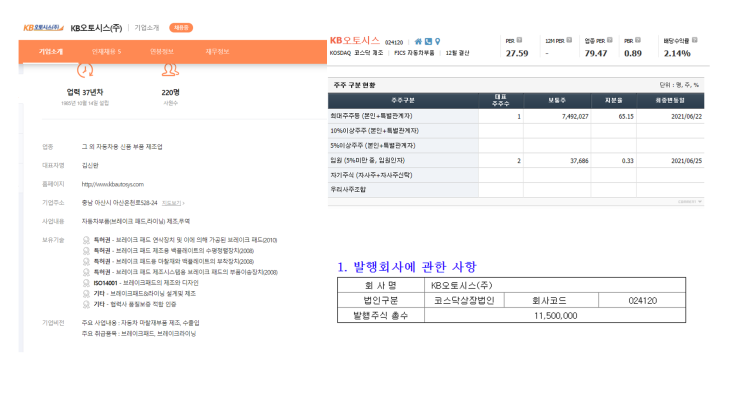Click the KB오토시스 company logo
Viewport: 743px width, 418px height.
[x=44, y=28]
